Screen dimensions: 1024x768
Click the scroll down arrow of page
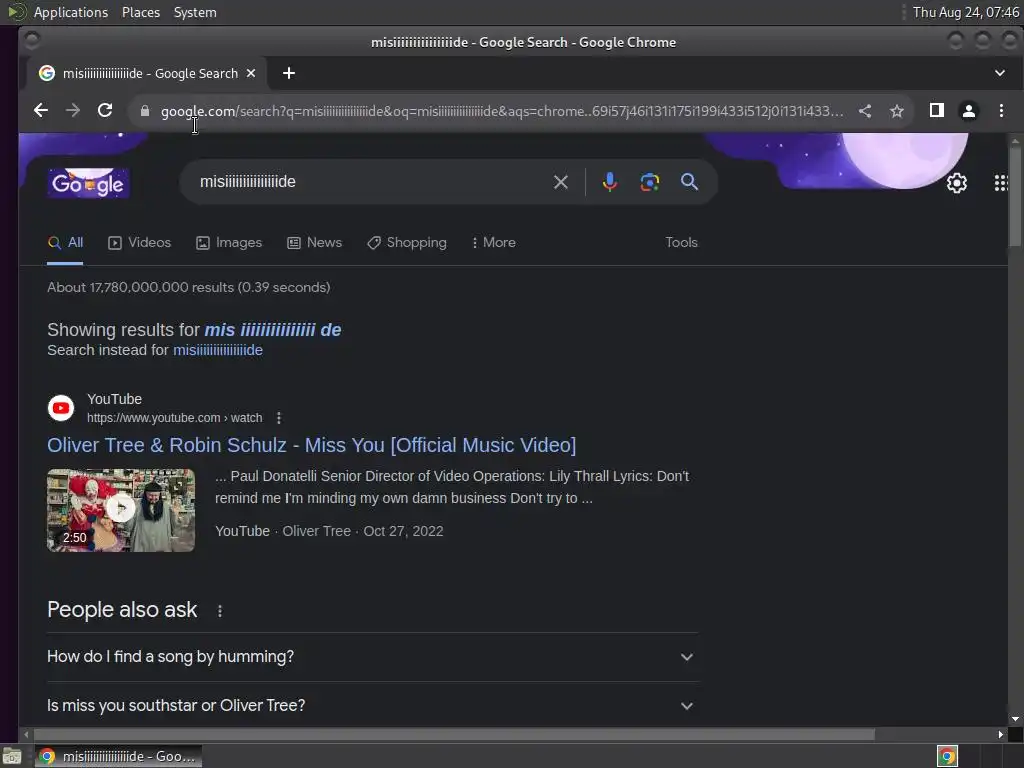1015,719
